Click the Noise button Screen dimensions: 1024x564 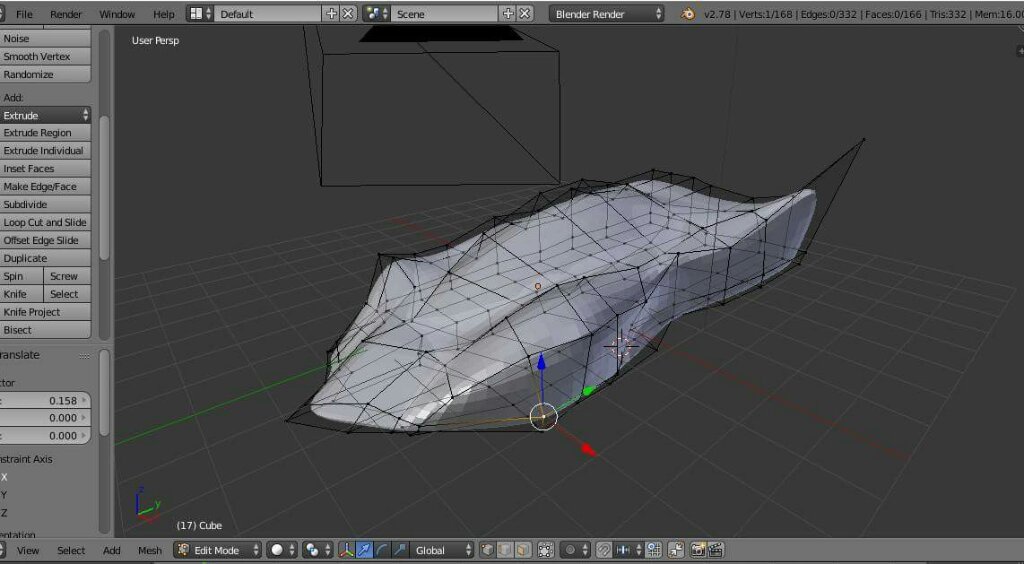[45, 39]
